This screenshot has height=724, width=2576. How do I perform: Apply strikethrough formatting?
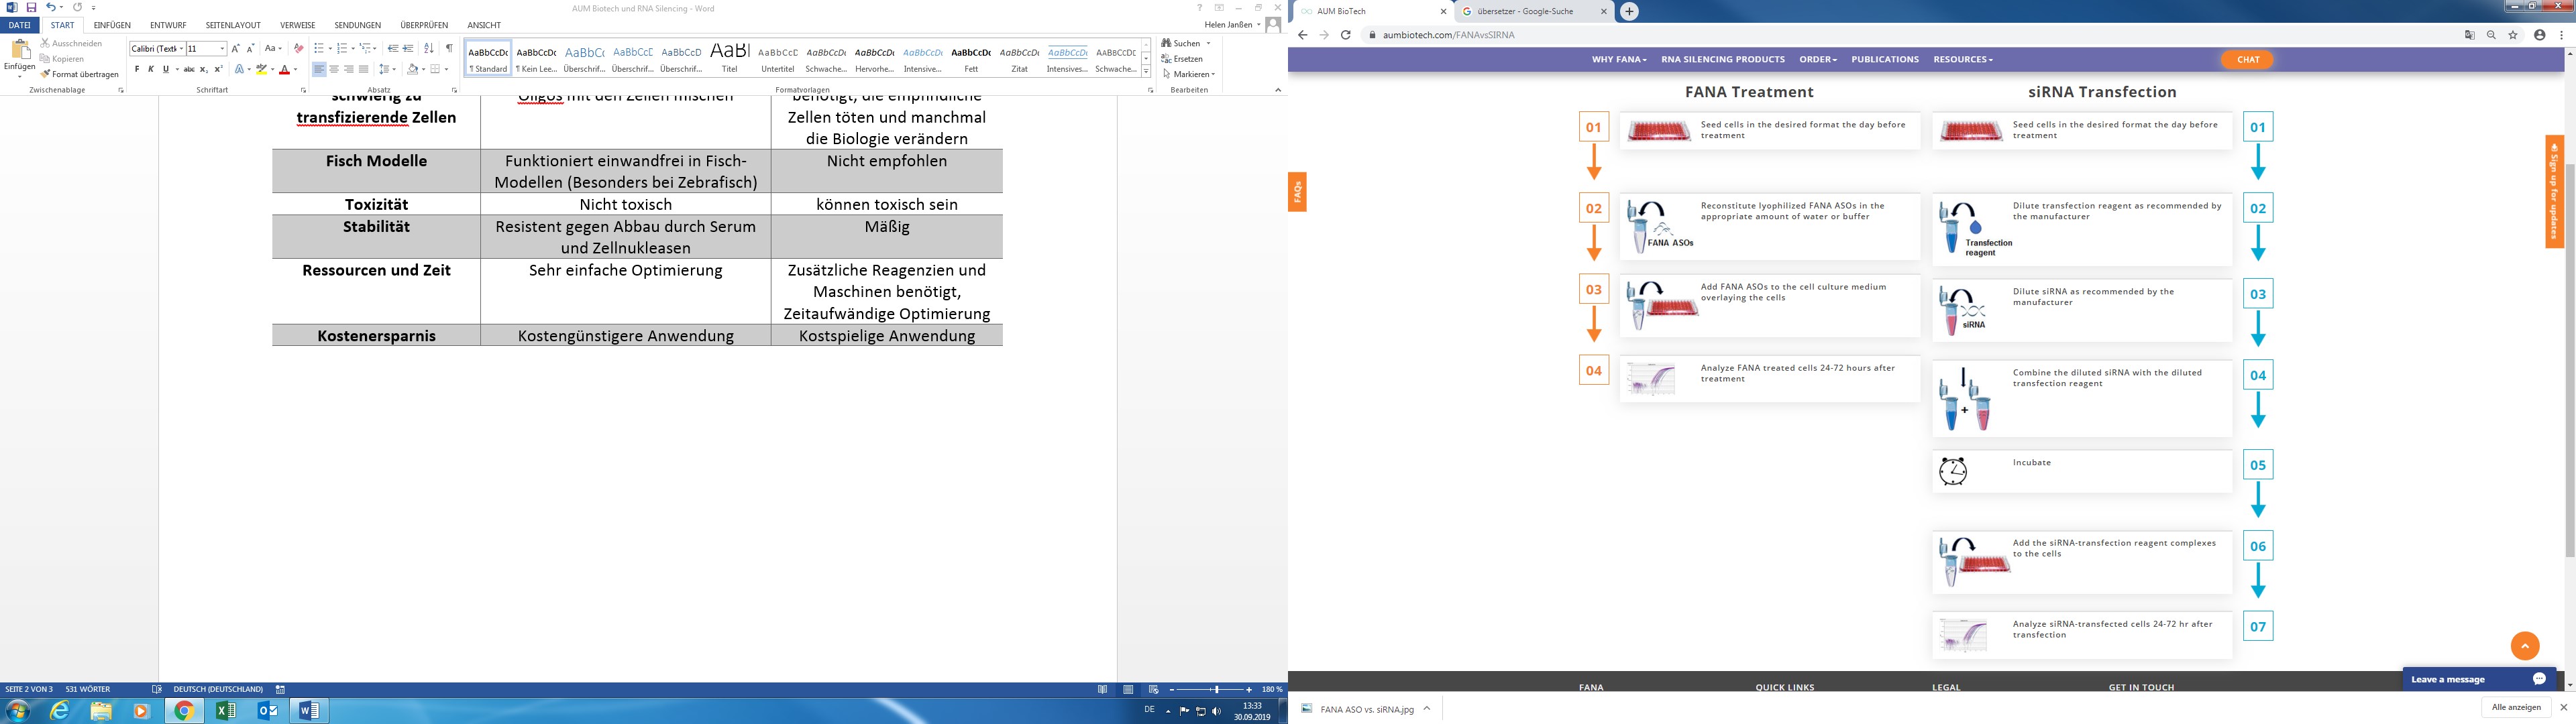click(189, 69)
